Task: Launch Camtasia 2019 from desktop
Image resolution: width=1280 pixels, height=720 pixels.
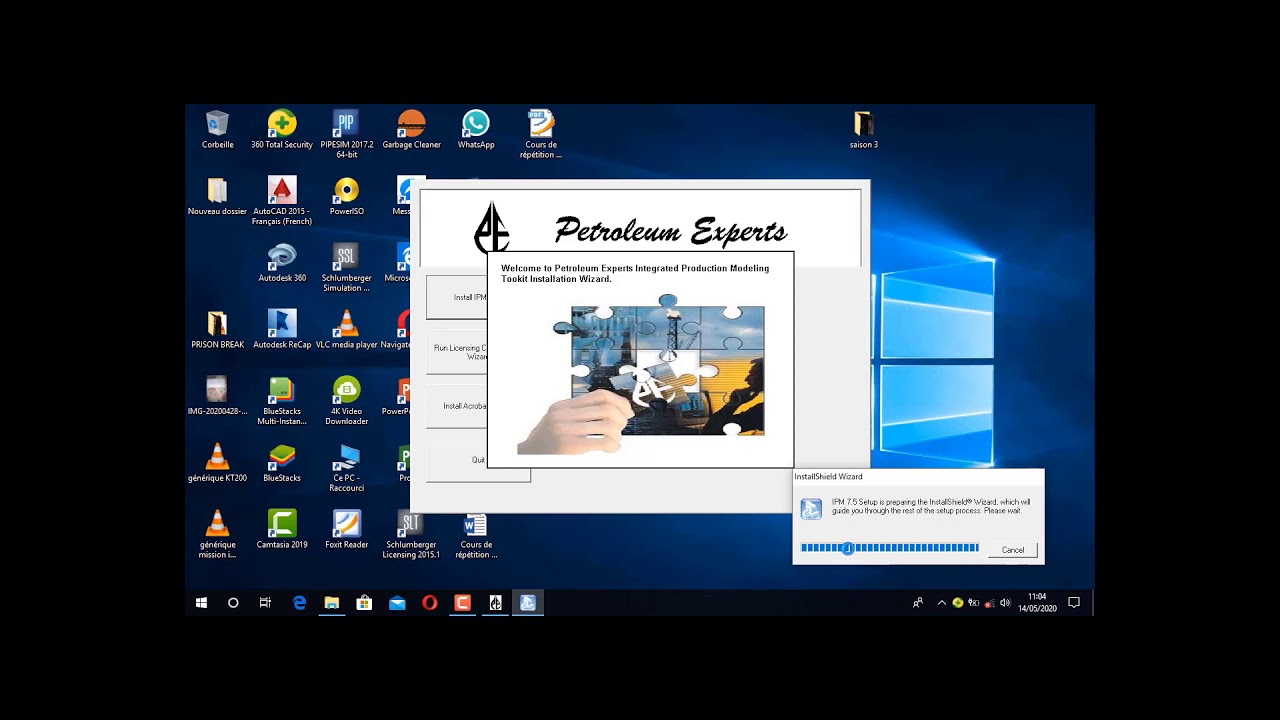Action: tap(282, 530)
